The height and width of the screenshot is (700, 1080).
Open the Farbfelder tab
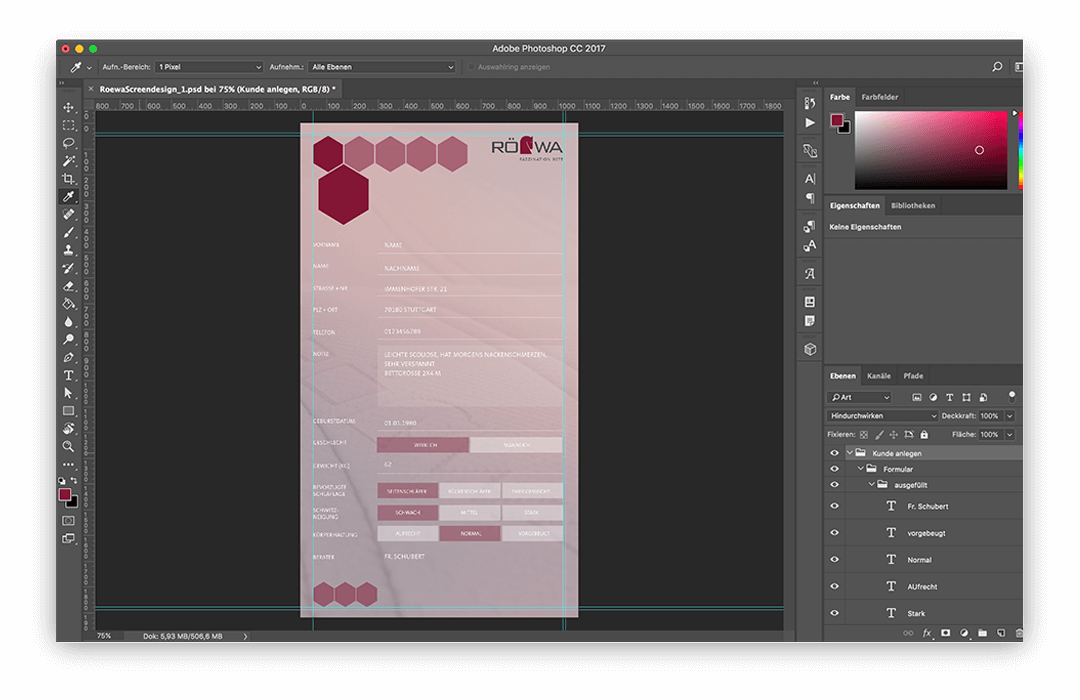(x=880, y=97)
